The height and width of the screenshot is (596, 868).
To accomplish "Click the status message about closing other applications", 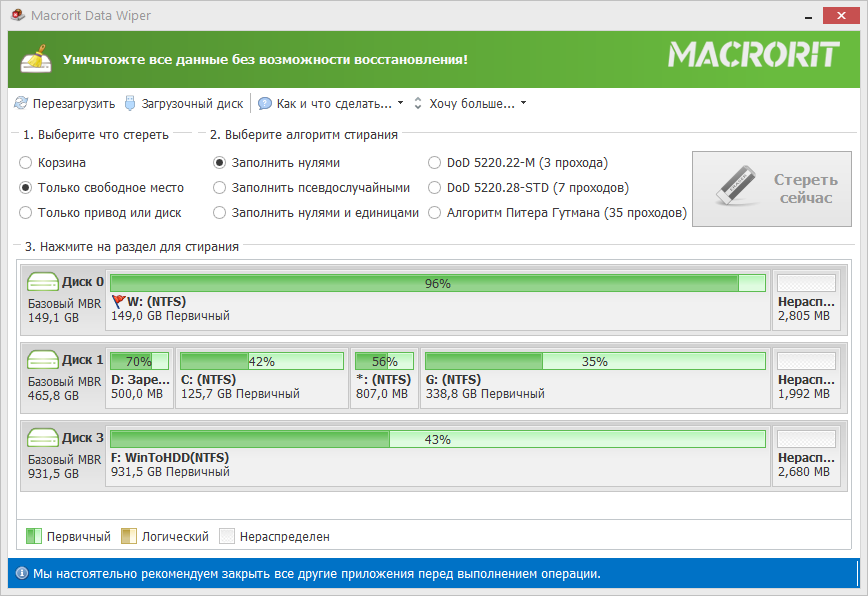I will (317, 574).
